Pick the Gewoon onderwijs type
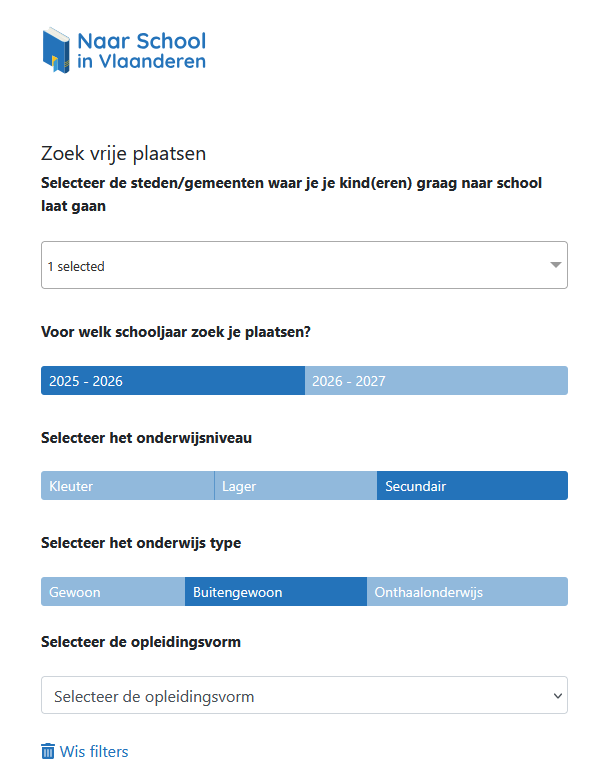 point(112,592)
